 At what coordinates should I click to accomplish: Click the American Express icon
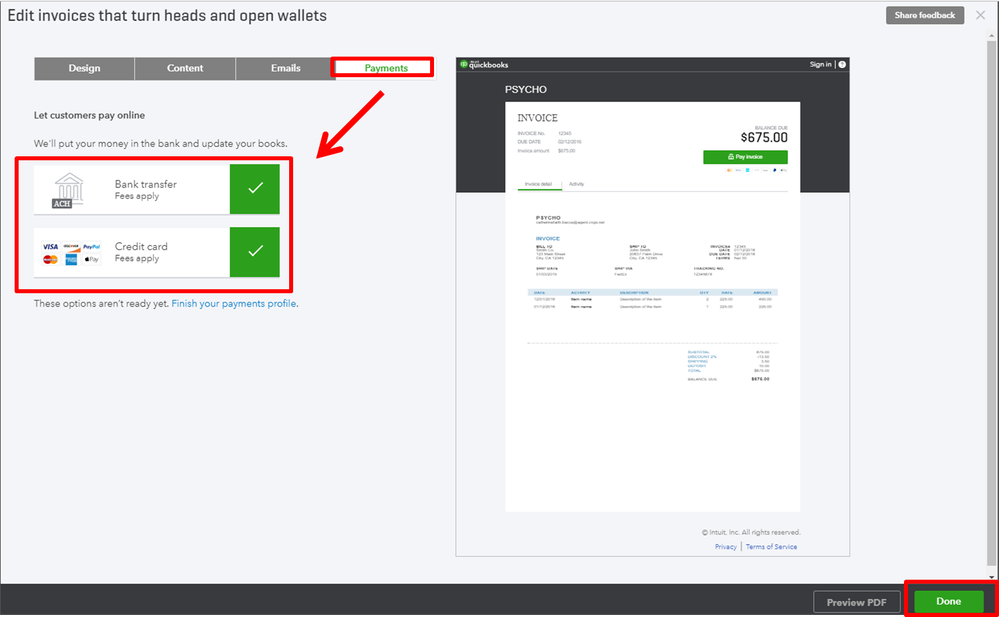click(x=70, y=258)
